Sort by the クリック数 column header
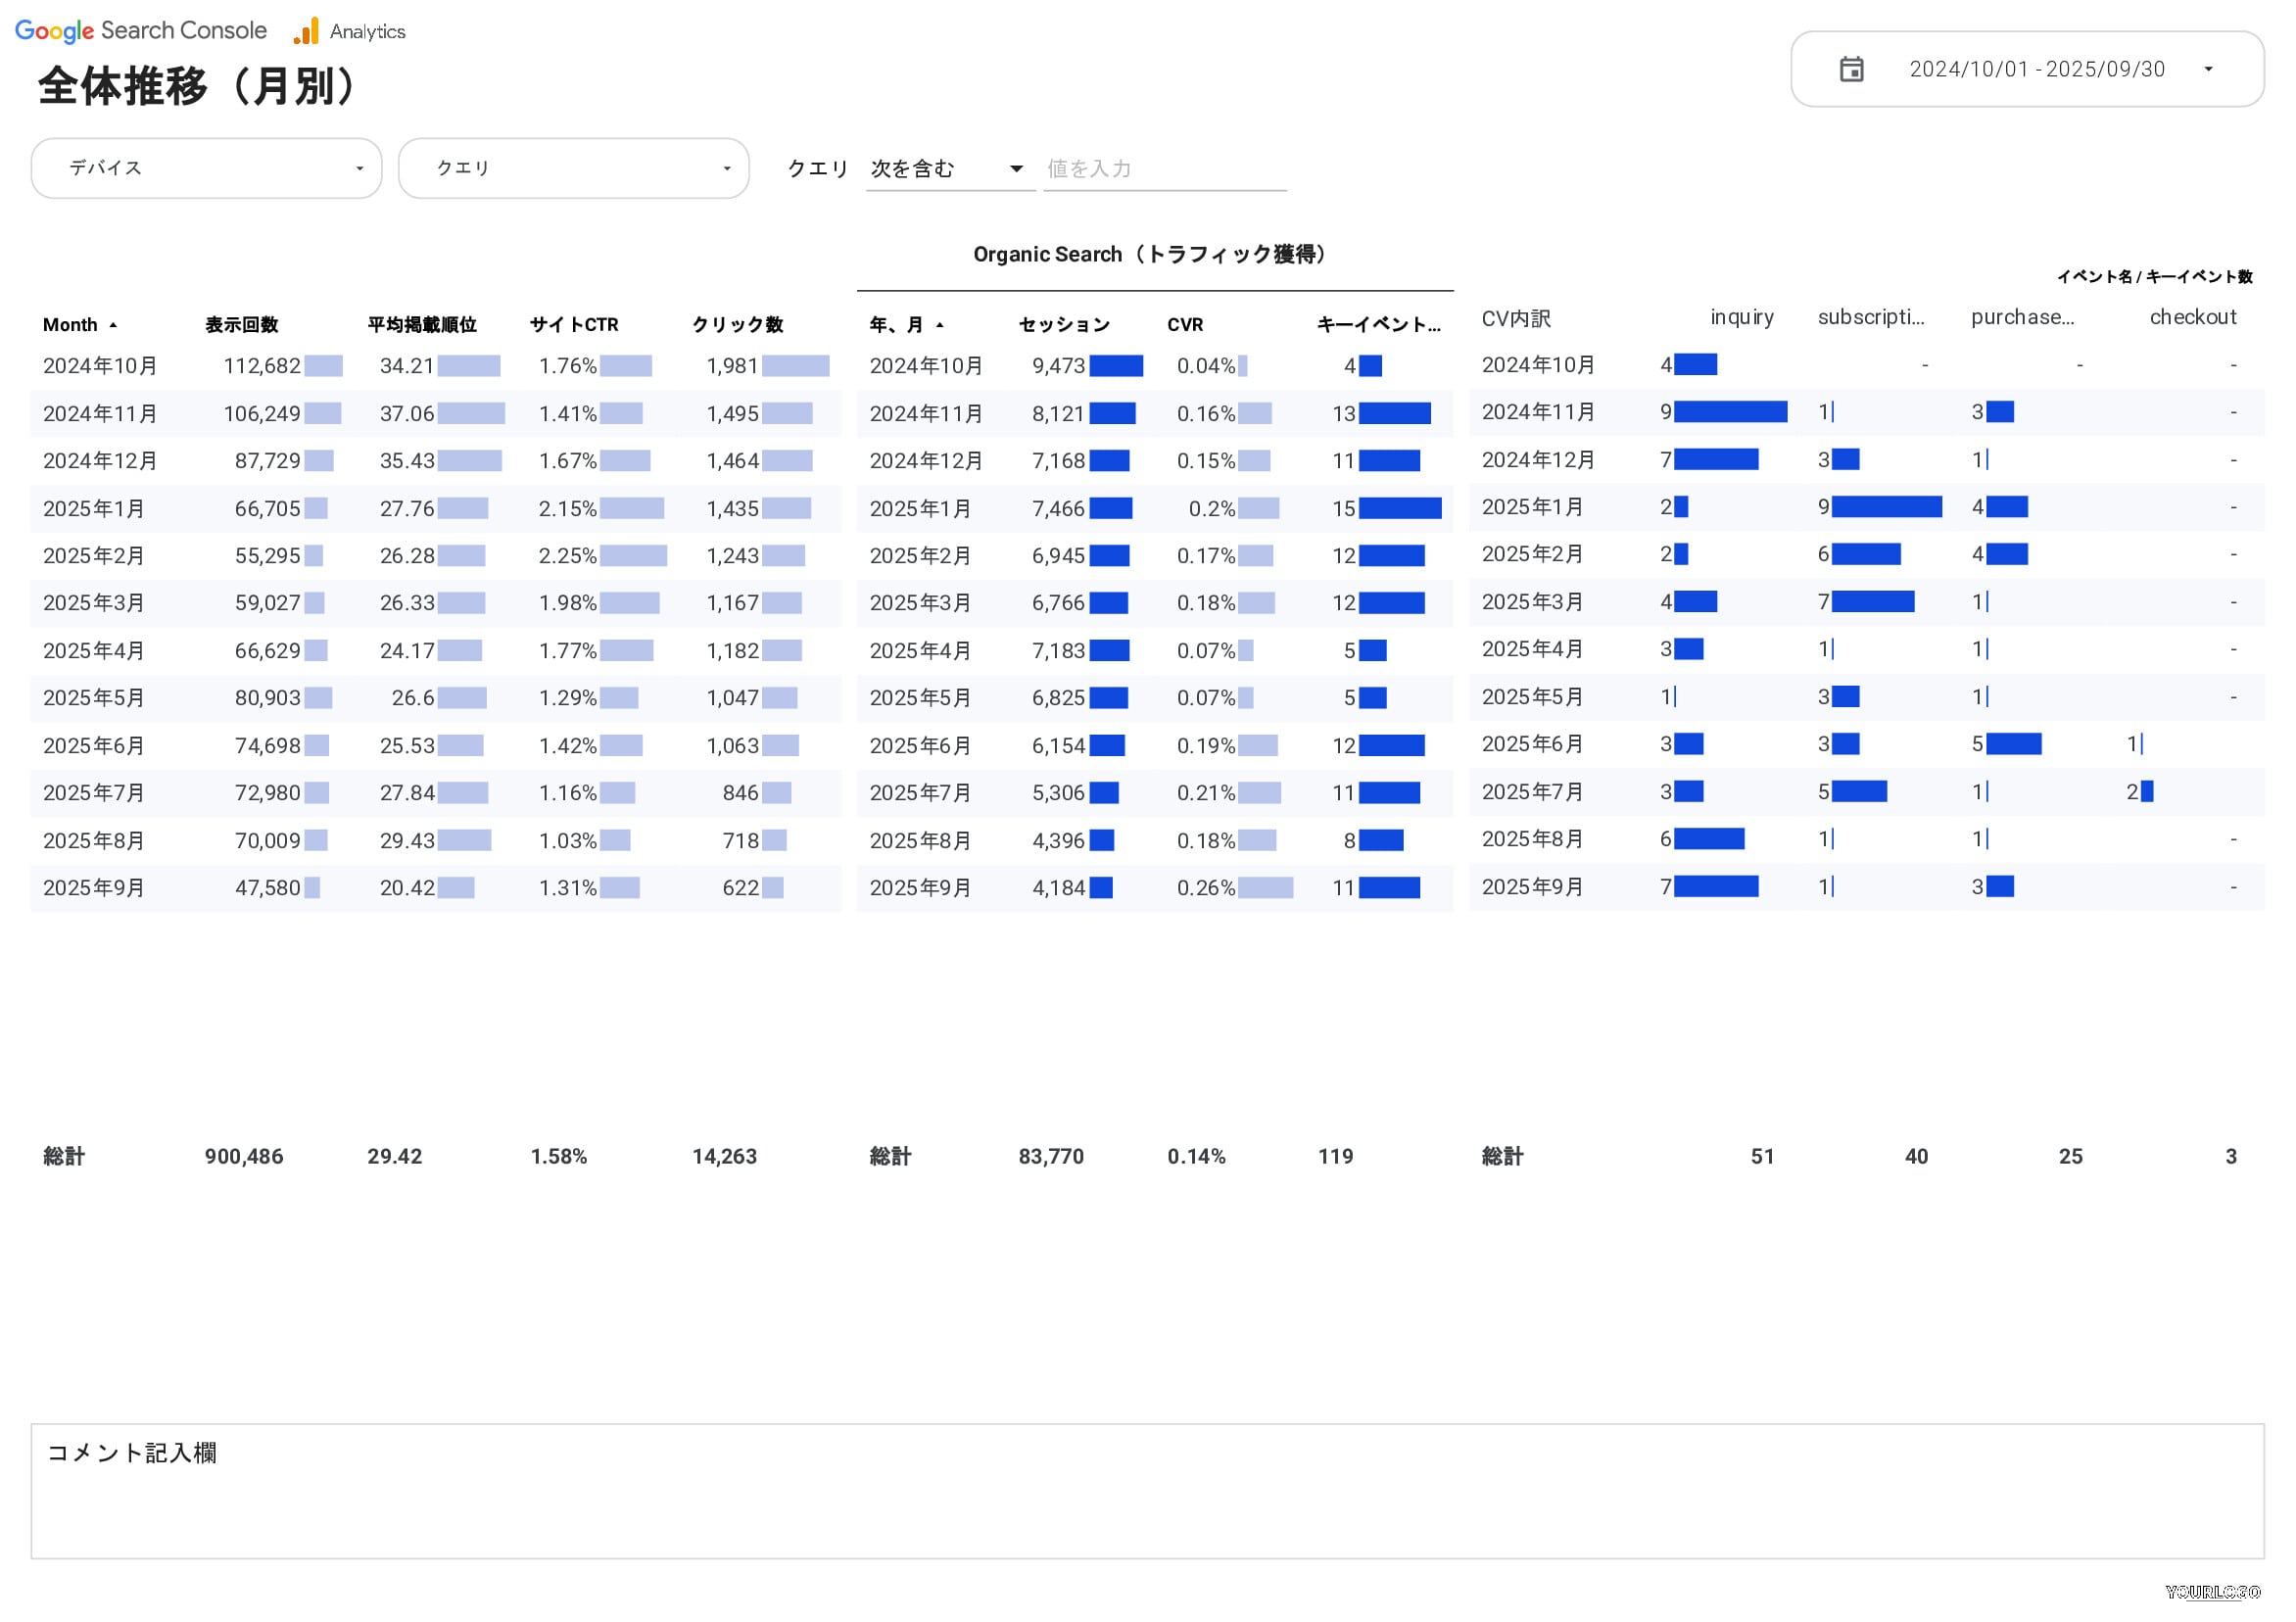2296x1622 pixels. (737, 325)
